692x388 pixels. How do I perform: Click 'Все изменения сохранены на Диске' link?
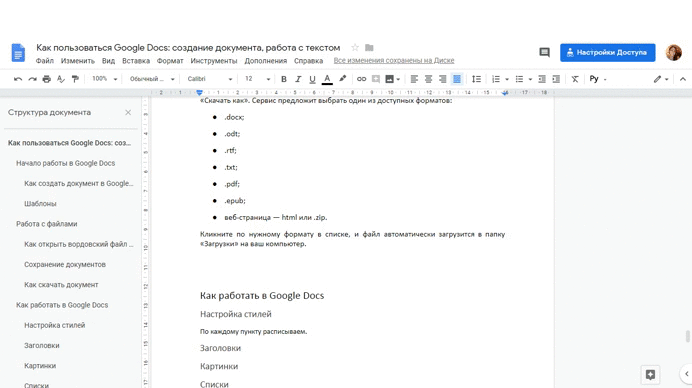pos(394,60)
